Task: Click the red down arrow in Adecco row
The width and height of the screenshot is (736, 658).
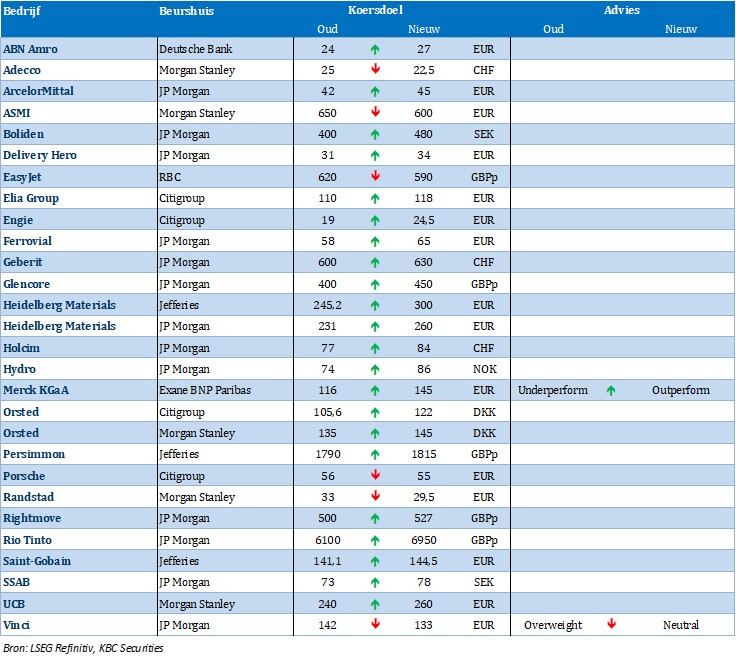Action: 375,69
